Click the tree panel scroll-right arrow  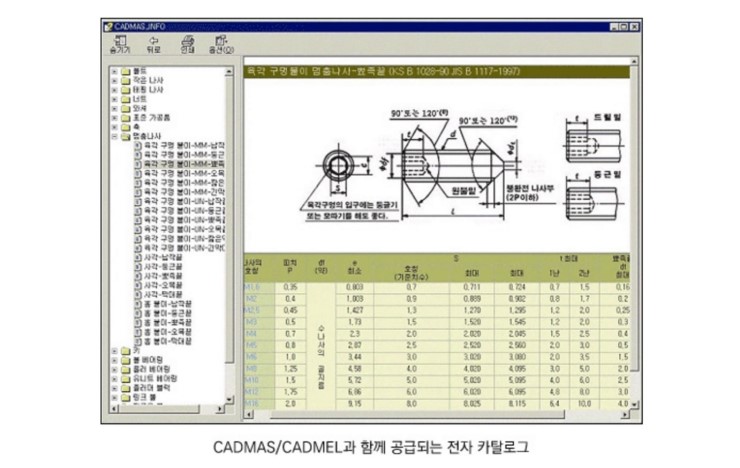[220, 409]
